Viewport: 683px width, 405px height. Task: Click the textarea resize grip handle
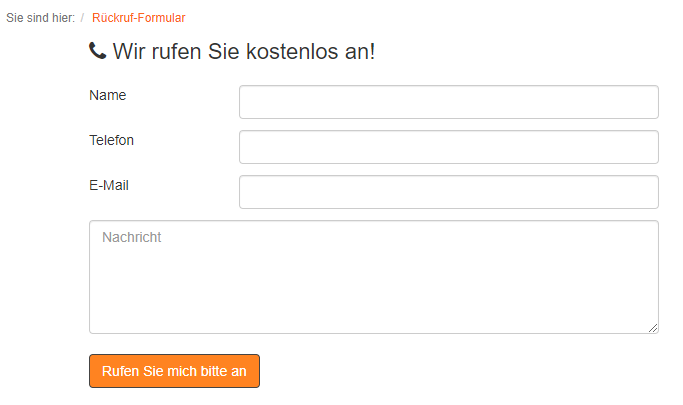click(653, 328)
